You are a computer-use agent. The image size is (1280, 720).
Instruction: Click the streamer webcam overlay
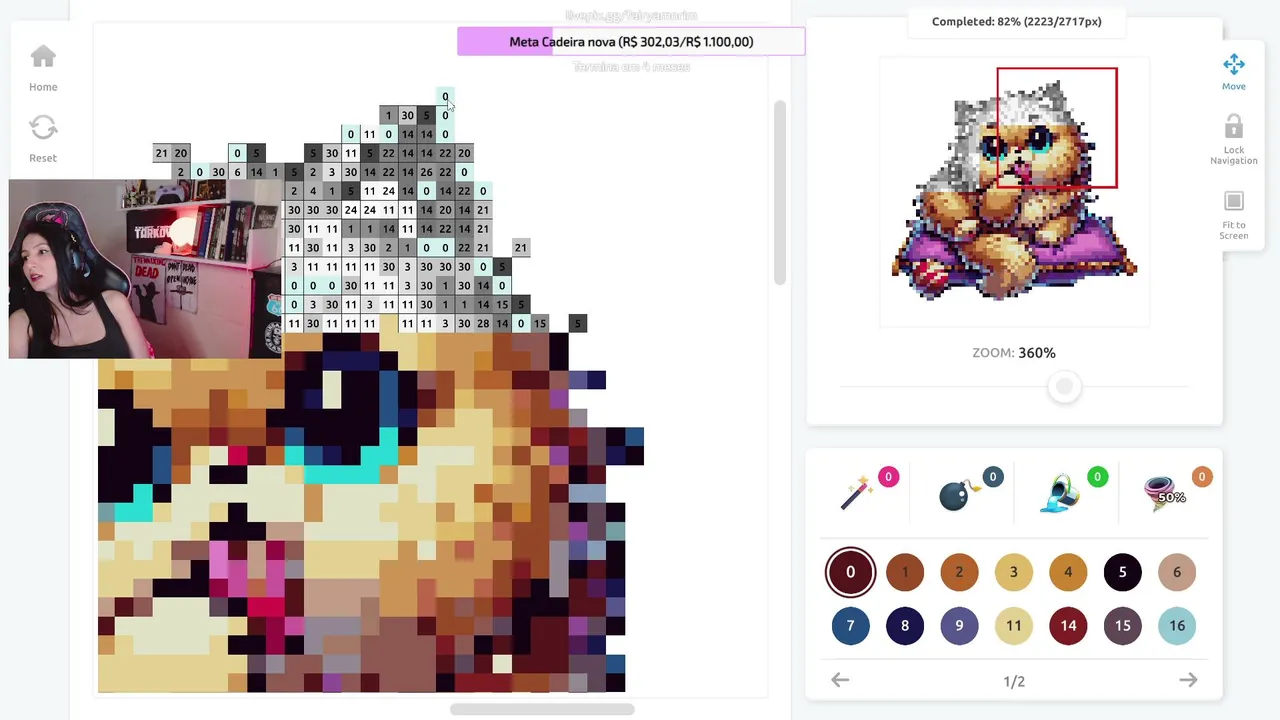tap(145, 269)
